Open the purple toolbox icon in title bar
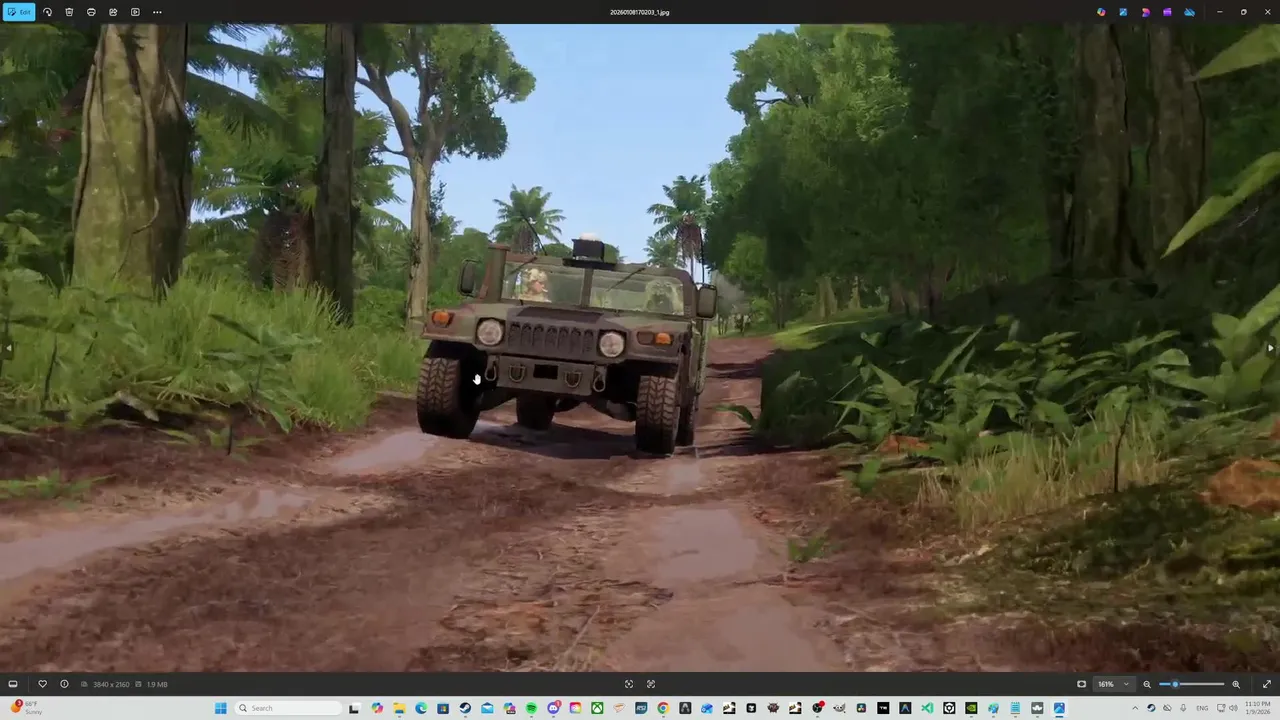This screenshot has height=720, width=1280. [1167, 12]
